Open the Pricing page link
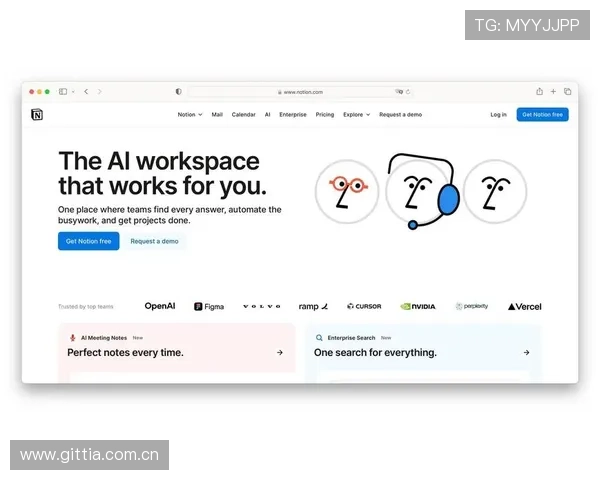600x480 pixels. coord(325,114)
